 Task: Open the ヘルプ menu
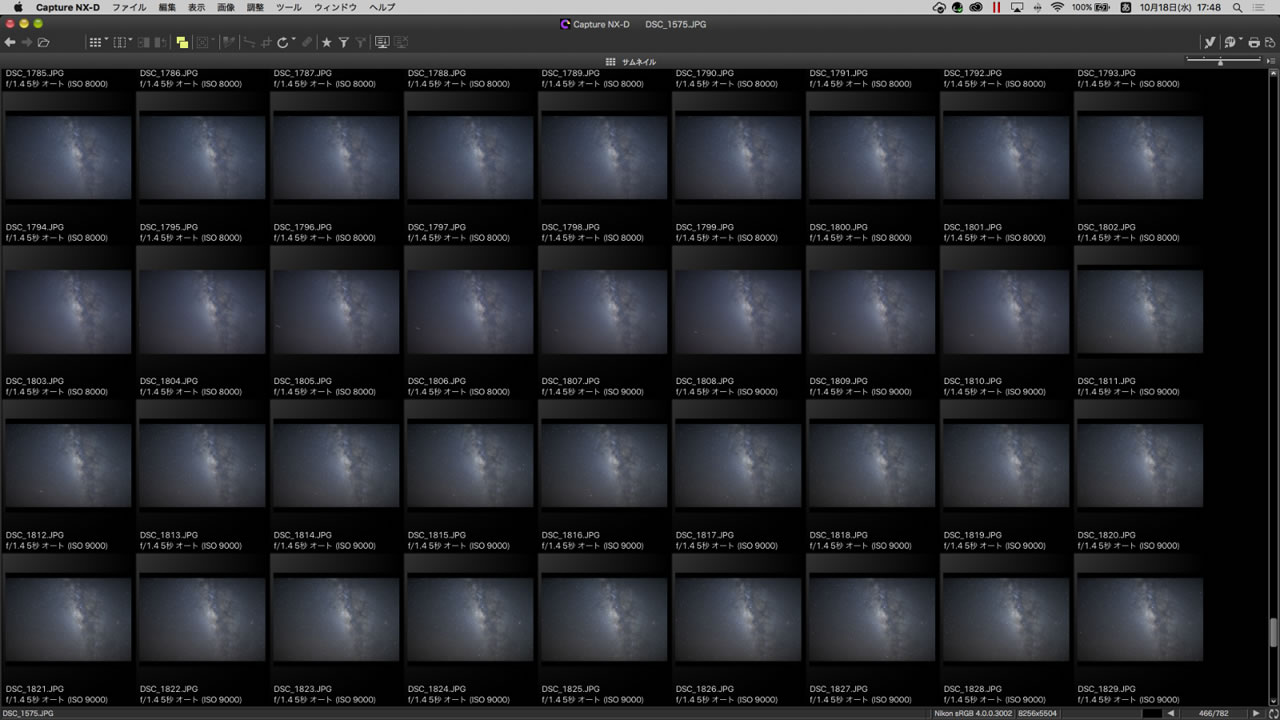[382, 7]
